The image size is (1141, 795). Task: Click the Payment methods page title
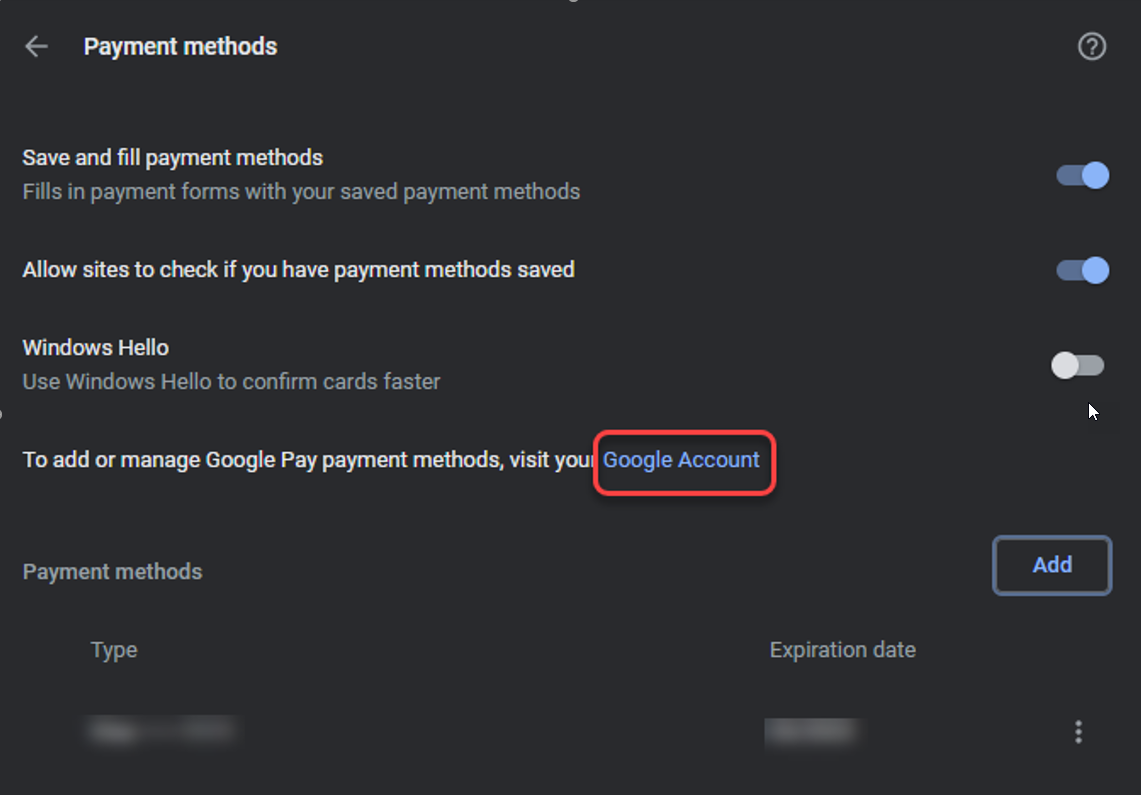(180, 47)
